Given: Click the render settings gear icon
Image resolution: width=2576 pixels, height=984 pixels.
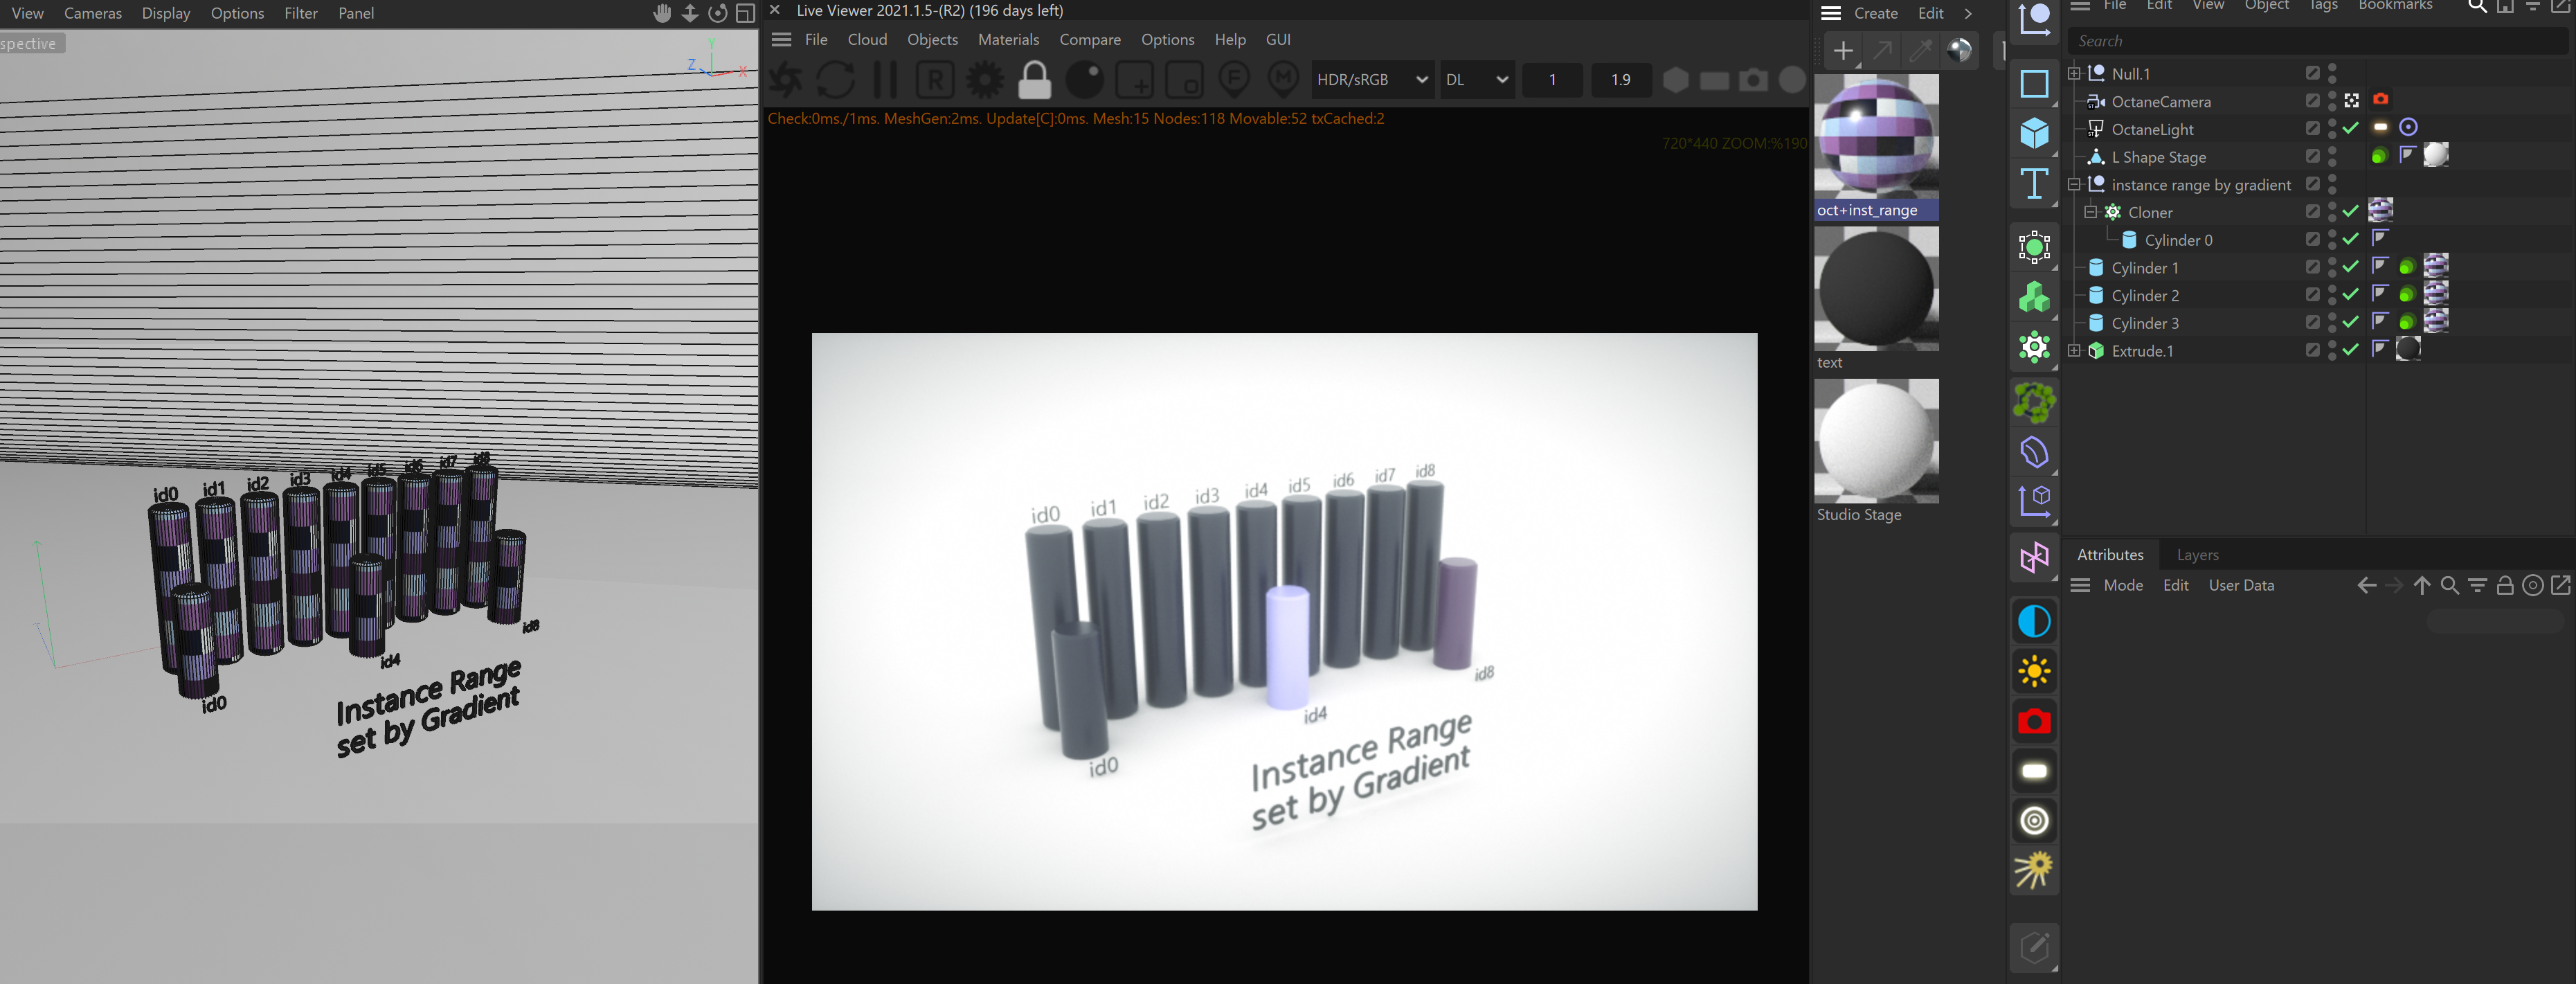Looking at the screenshot, I should coord(984,80).
